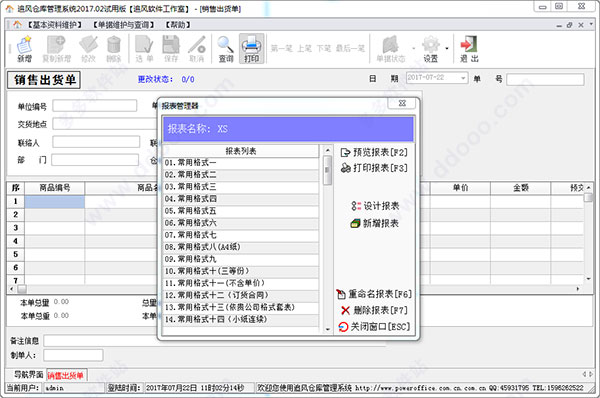Screen dimensions: 600x398
Task: Open 查询 magnifier search tool
Action: (226, 49)
